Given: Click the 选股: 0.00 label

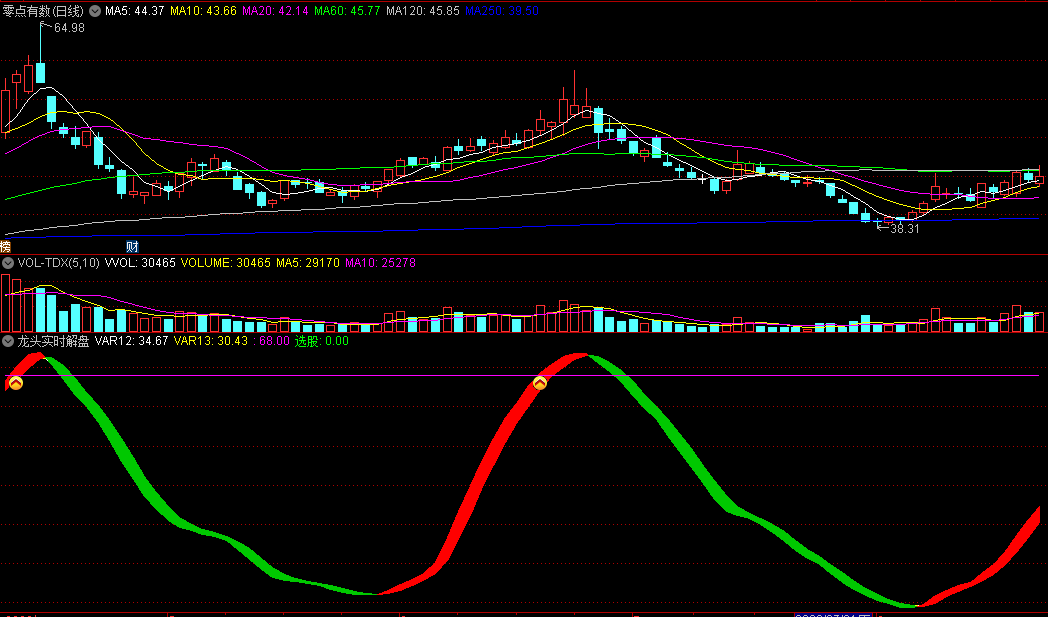Looking at the screenshot, I should tap(321, 341).
